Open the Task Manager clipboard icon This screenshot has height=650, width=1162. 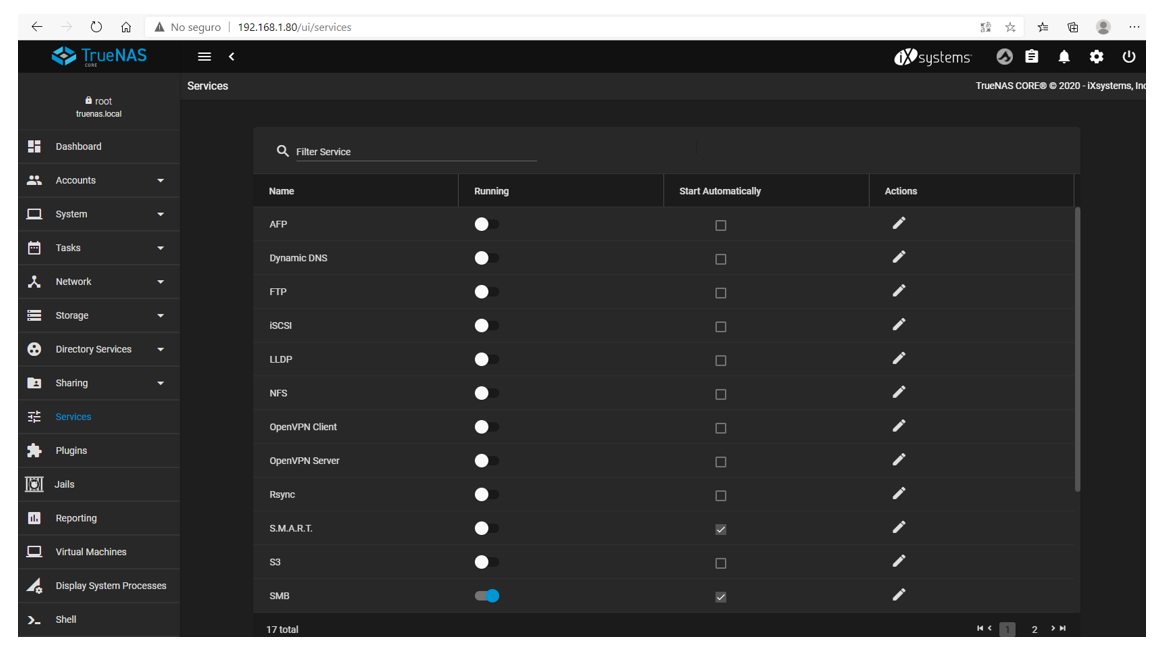[x=1032, y=56]
